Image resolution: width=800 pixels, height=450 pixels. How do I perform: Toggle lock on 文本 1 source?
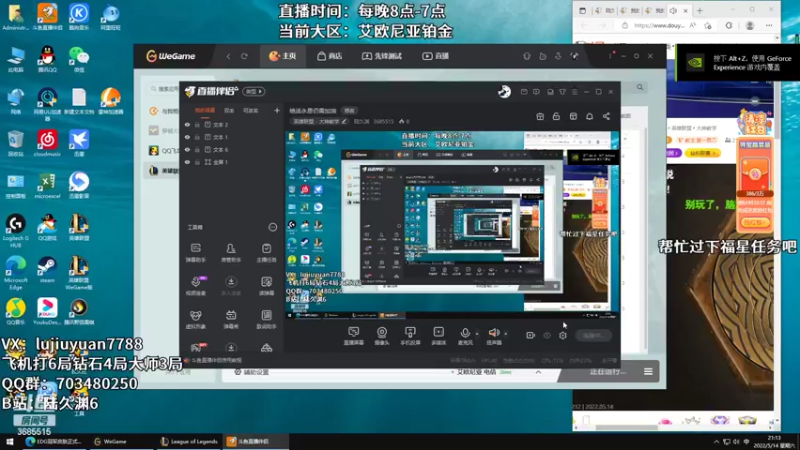tap(197, 137)
